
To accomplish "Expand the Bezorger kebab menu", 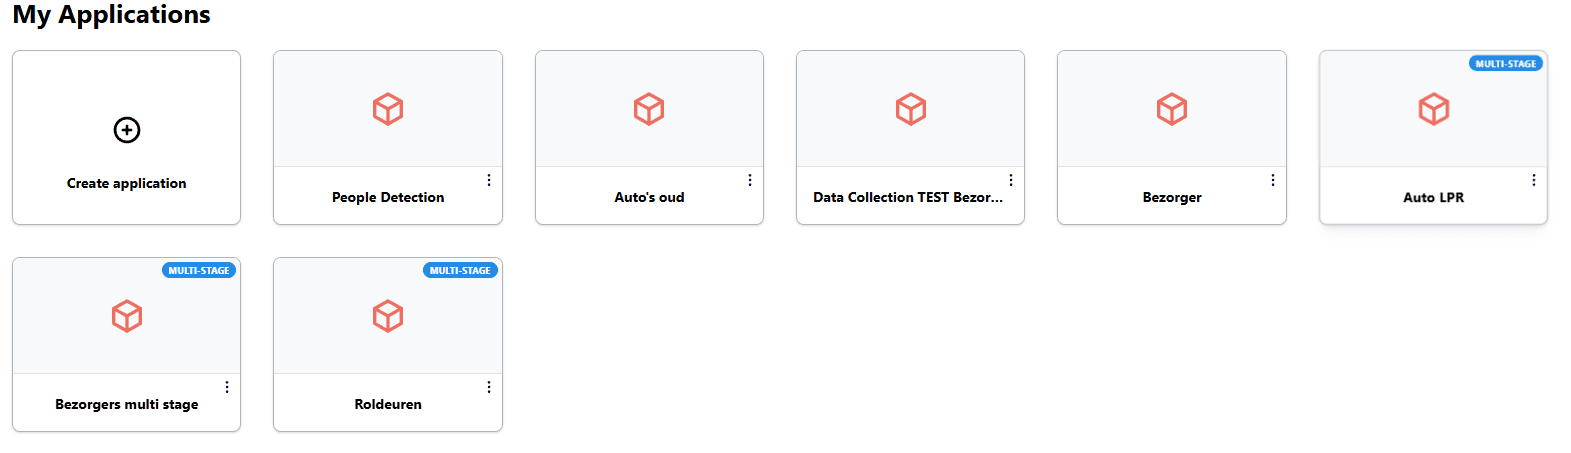I will [1273, 180].
